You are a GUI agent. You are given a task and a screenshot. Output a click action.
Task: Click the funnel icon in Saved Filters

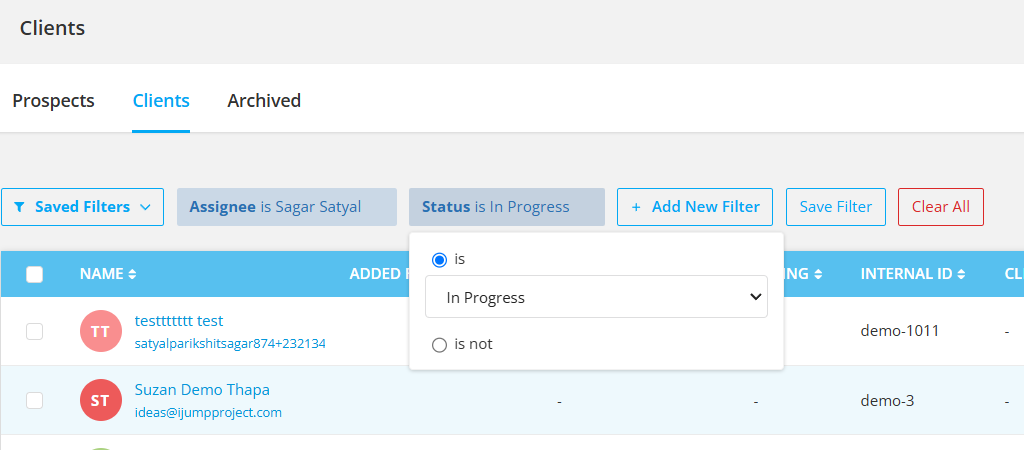(x=20, y=207)
